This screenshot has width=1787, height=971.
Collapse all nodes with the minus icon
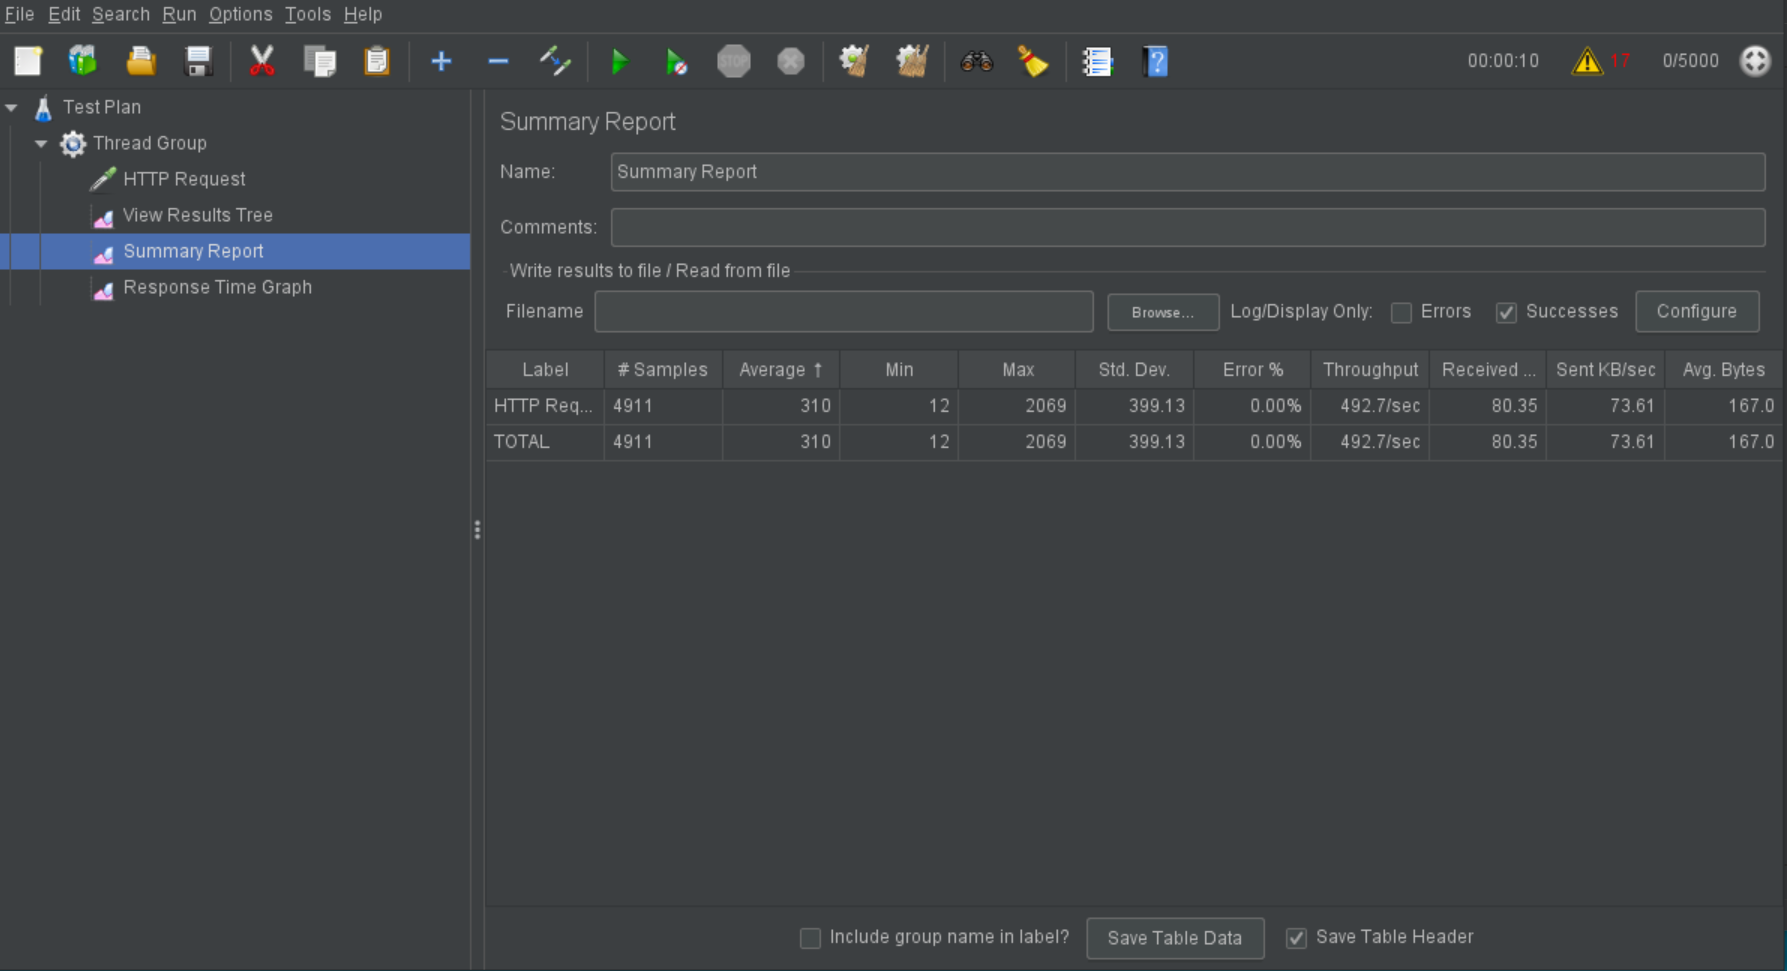click(498, 61)
